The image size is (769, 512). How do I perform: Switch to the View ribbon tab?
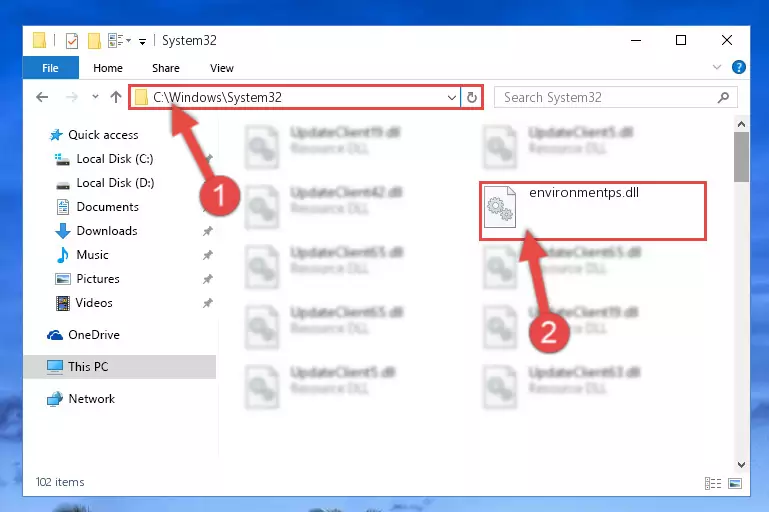(x=222, y=68)
